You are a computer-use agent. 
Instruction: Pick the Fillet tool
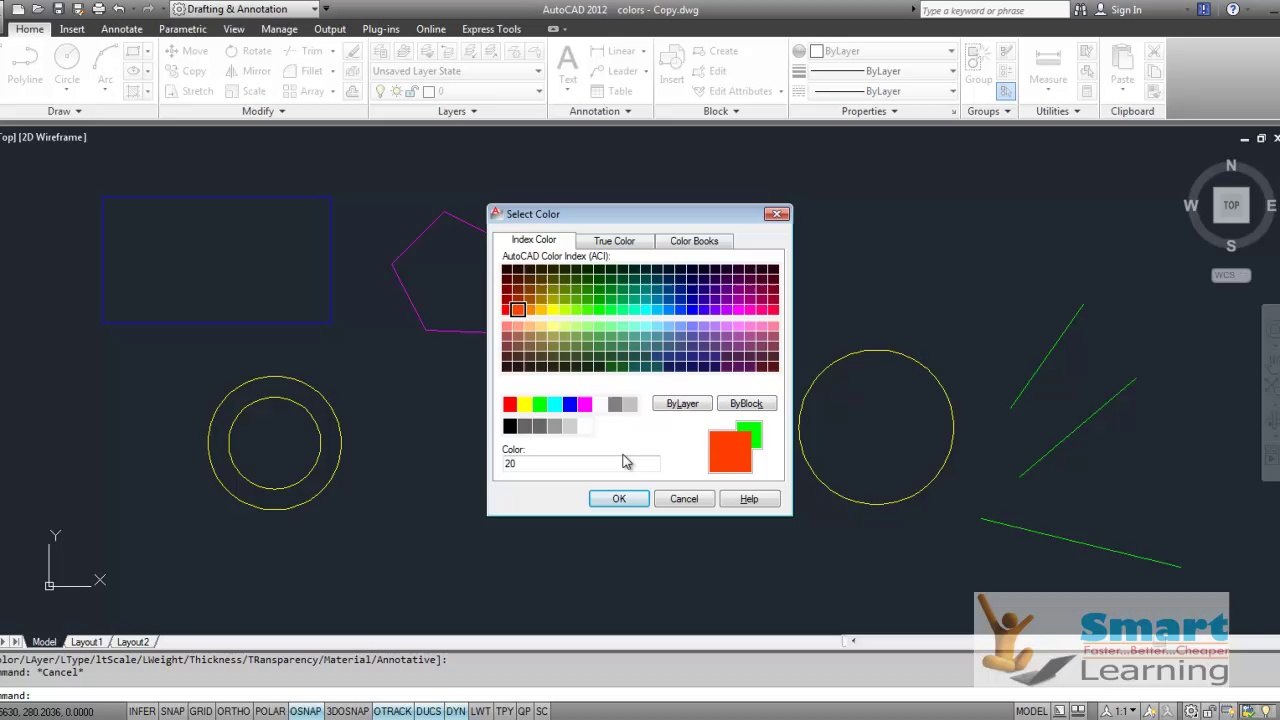(x=303, y=71)
